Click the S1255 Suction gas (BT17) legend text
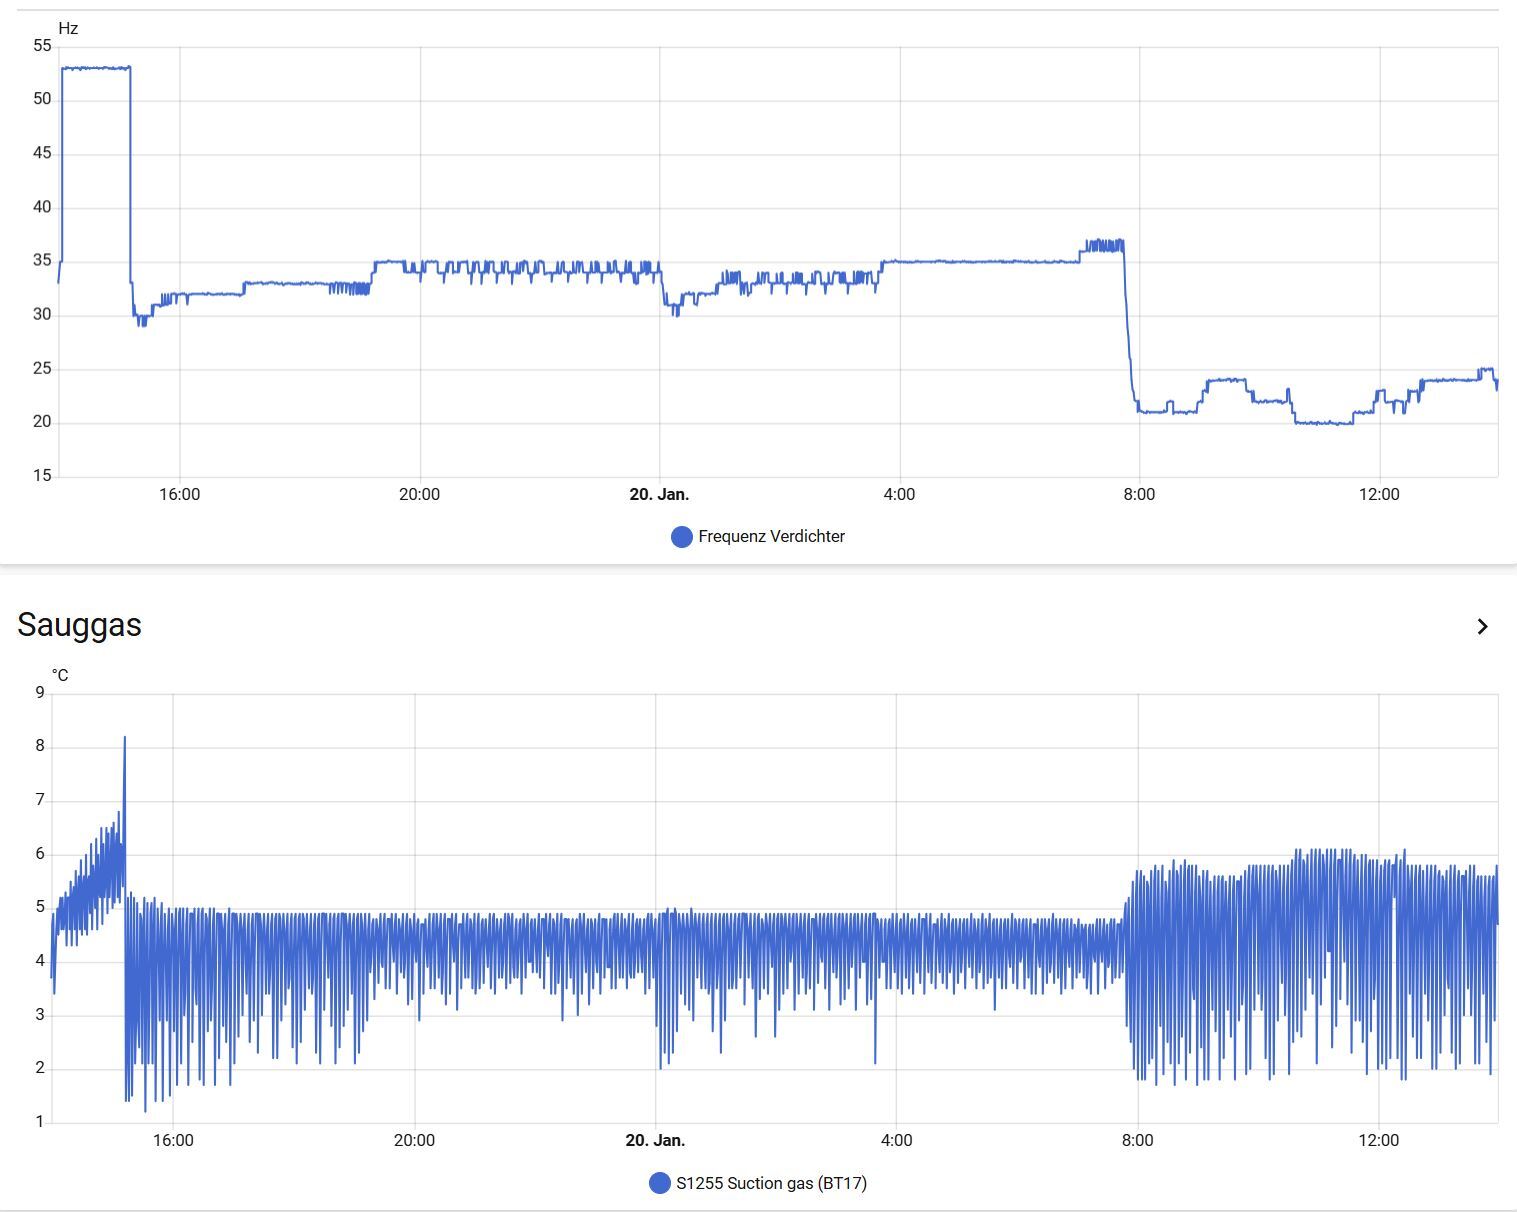This screenshot has width=1517, height=1212. (x=771, y=1184)
